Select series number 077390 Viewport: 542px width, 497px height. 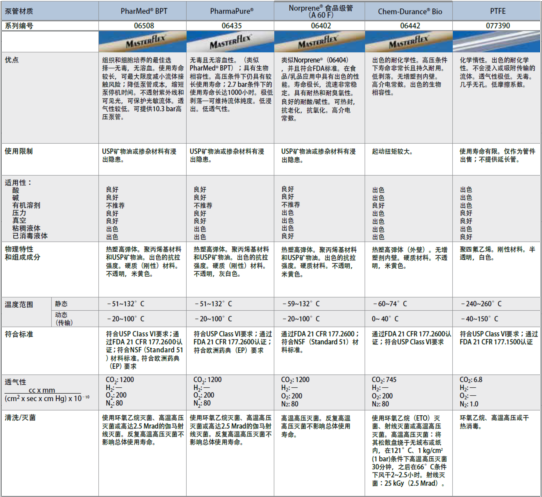(x=498, y=26)
